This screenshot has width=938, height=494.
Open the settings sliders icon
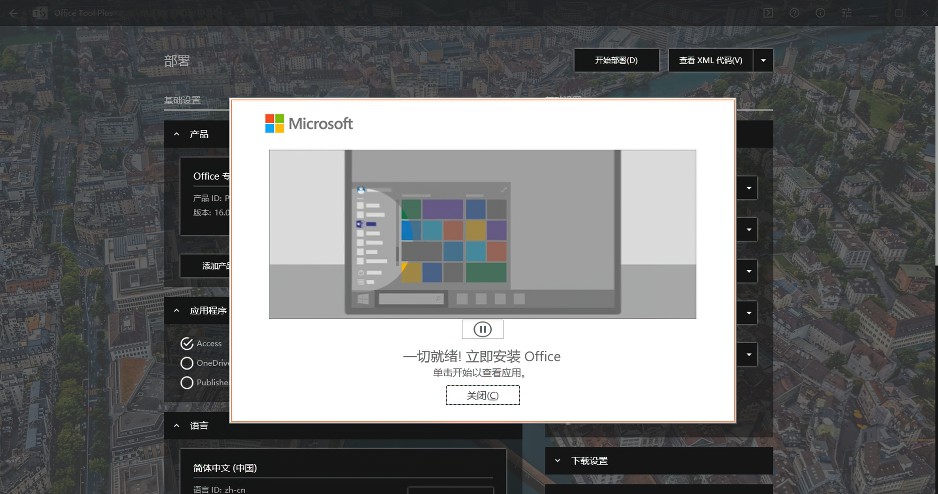(x=846, y=13)
